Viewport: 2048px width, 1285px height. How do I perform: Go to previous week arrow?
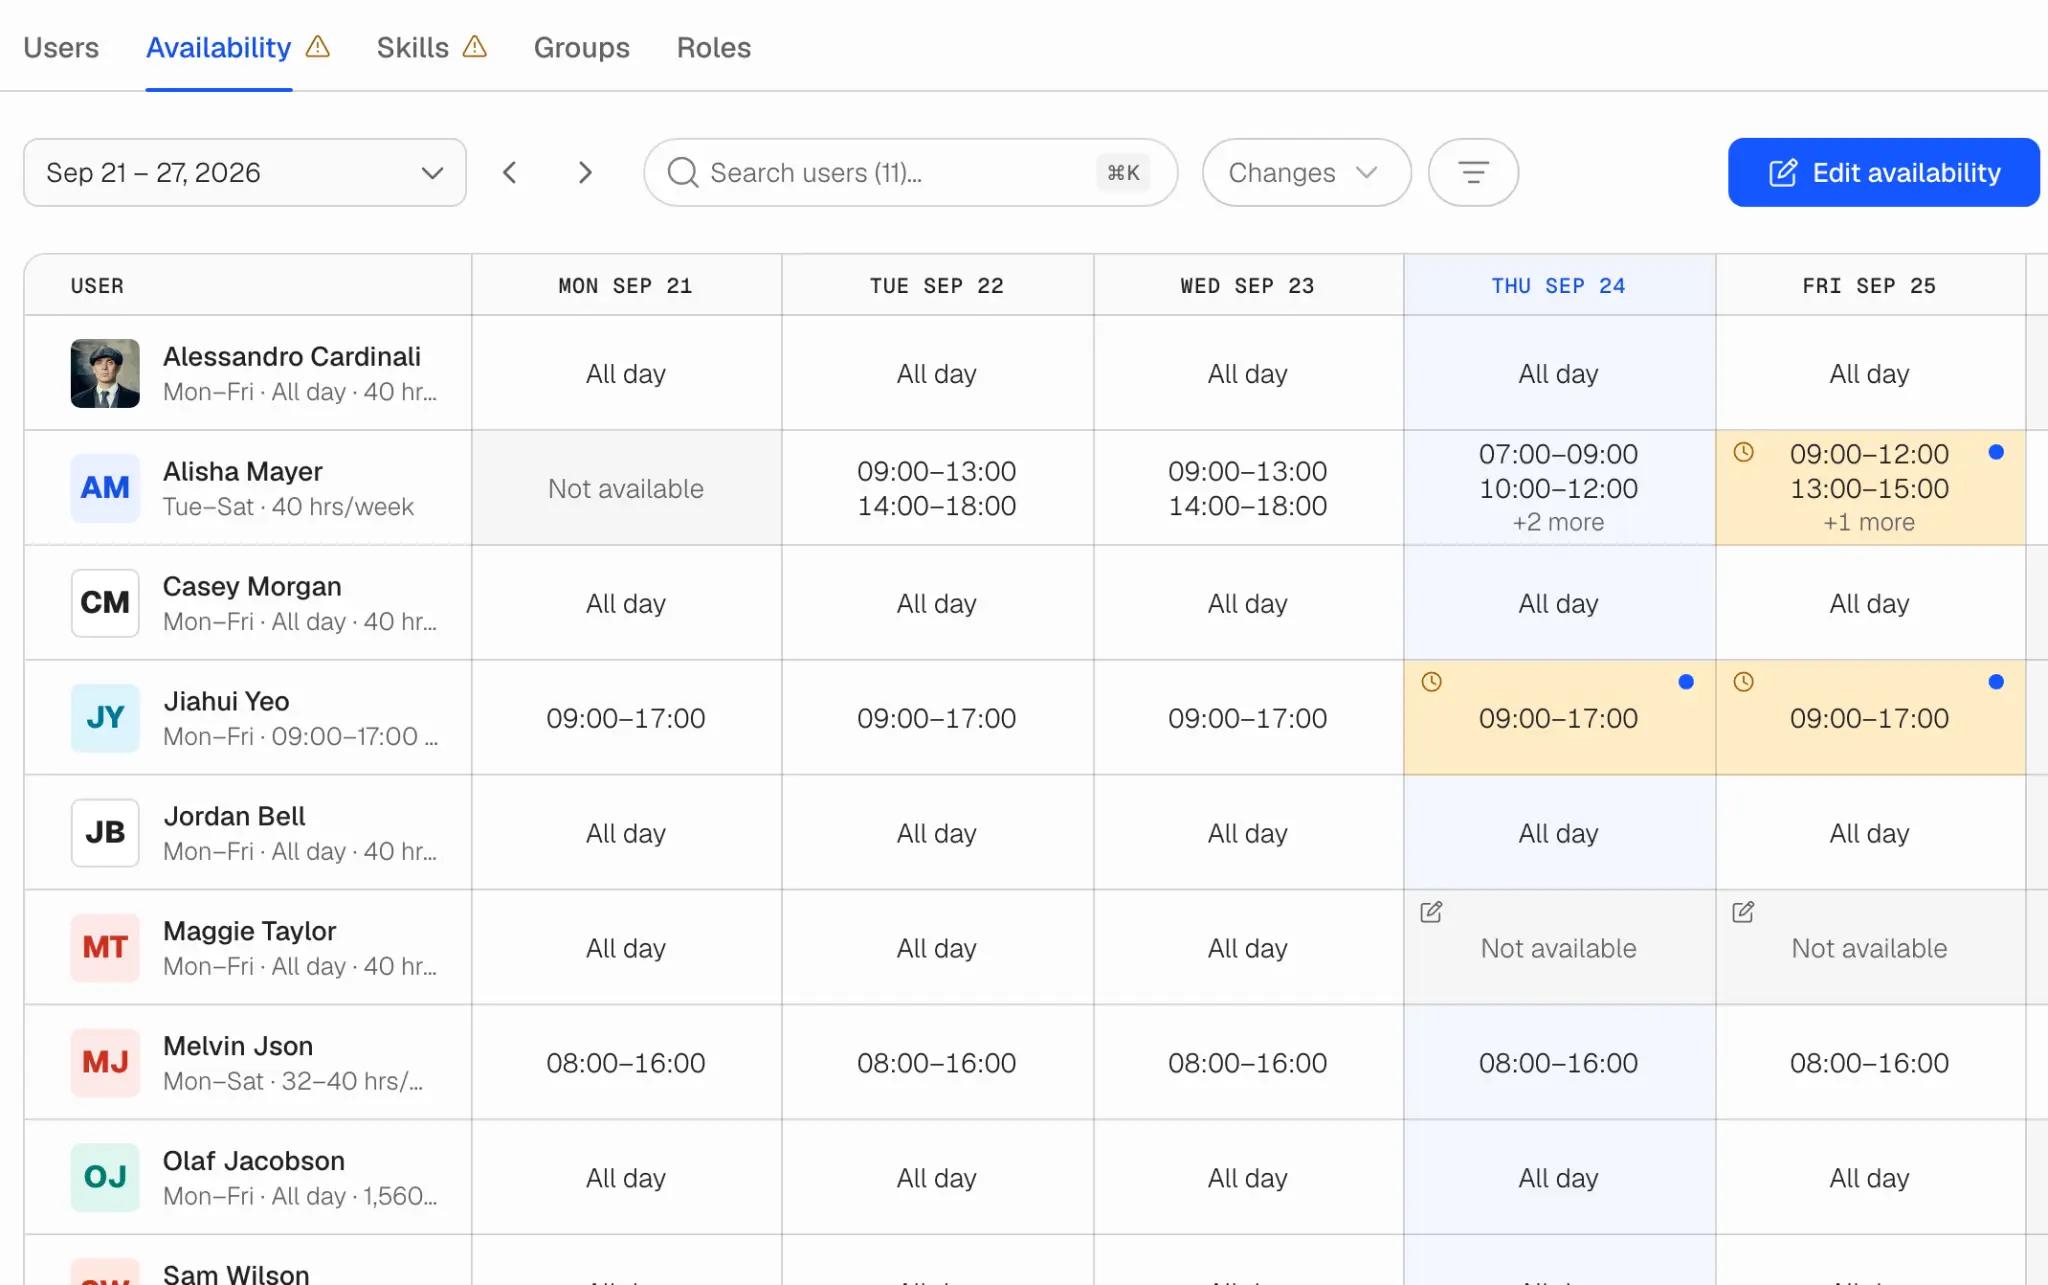pyautogui.click(x=510, y=173)
